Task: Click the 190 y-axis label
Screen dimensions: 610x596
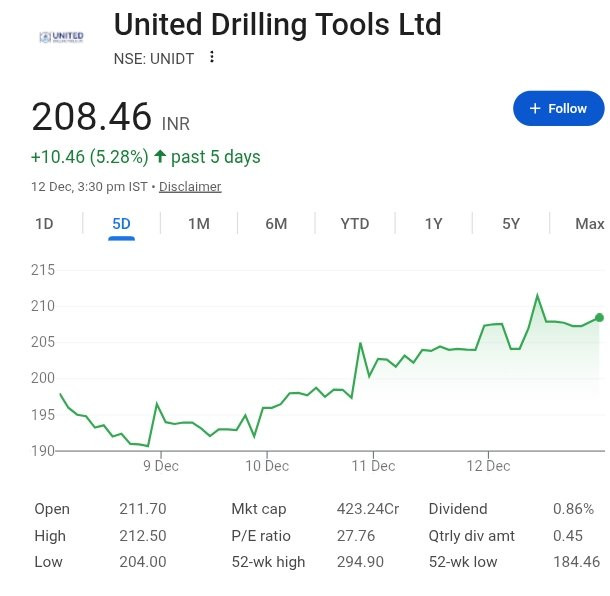Action: (x=43, y=451)
